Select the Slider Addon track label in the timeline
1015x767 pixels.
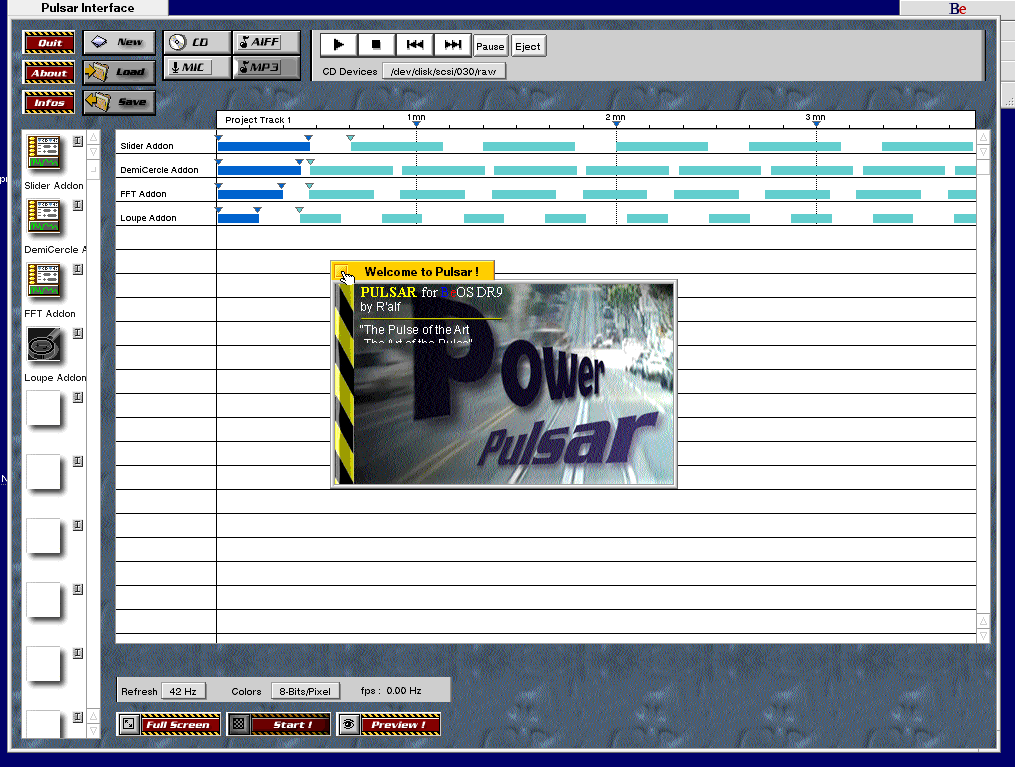coord(147,146)
